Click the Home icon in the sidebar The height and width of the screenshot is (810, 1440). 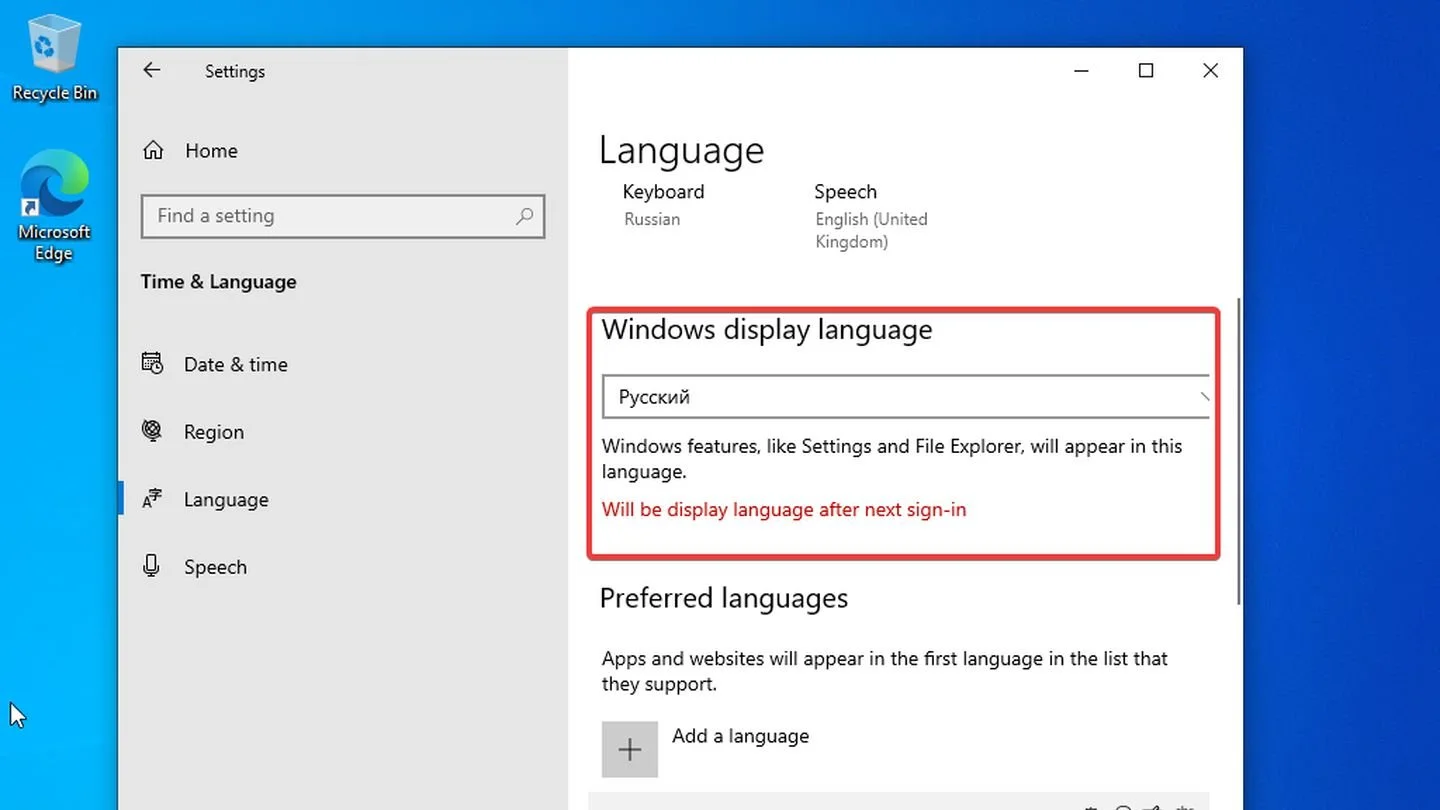pos(153,151)
